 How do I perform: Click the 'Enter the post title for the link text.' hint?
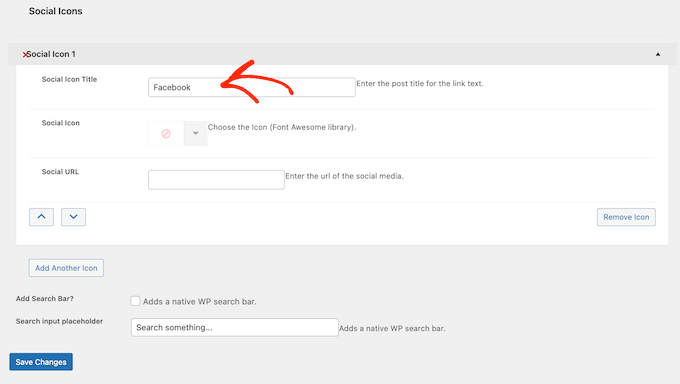(420, 84)
